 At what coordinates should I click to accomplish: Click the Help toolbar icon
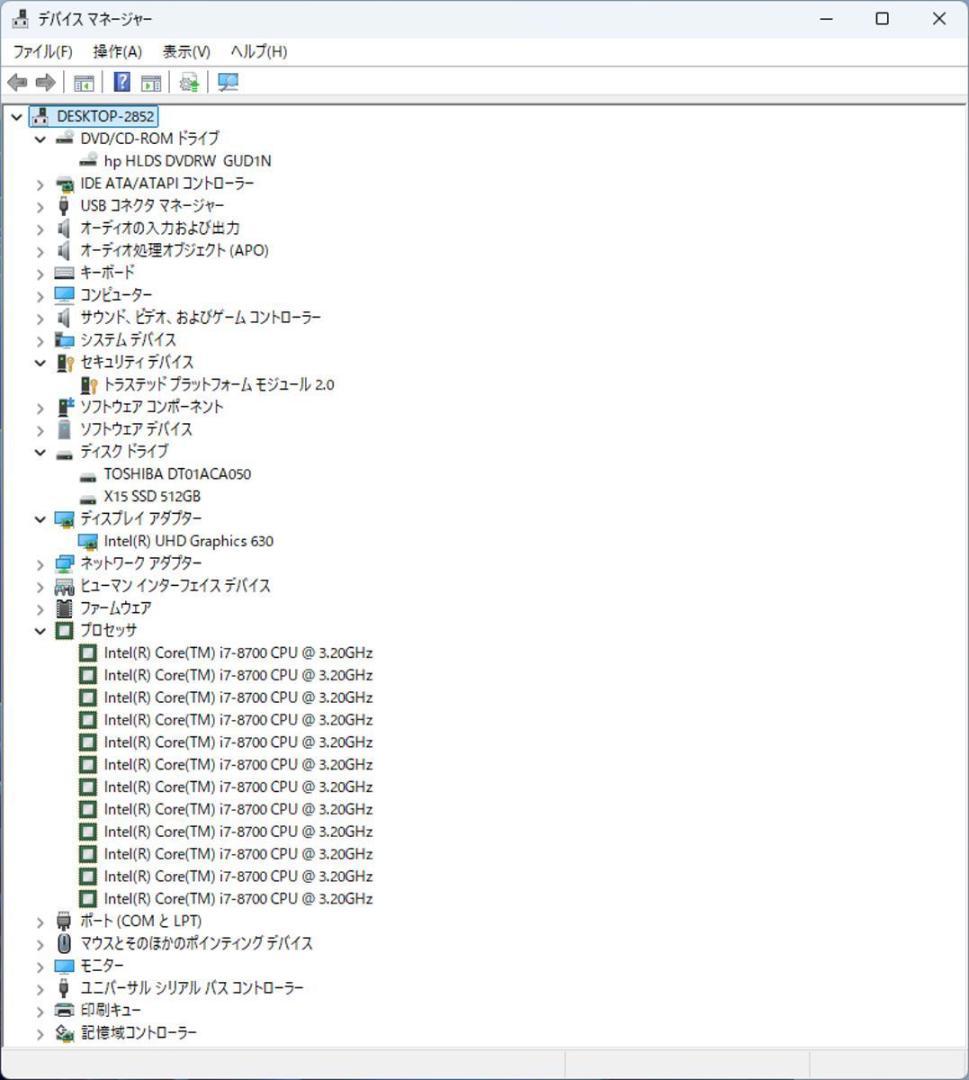click(x=120, y=82)
